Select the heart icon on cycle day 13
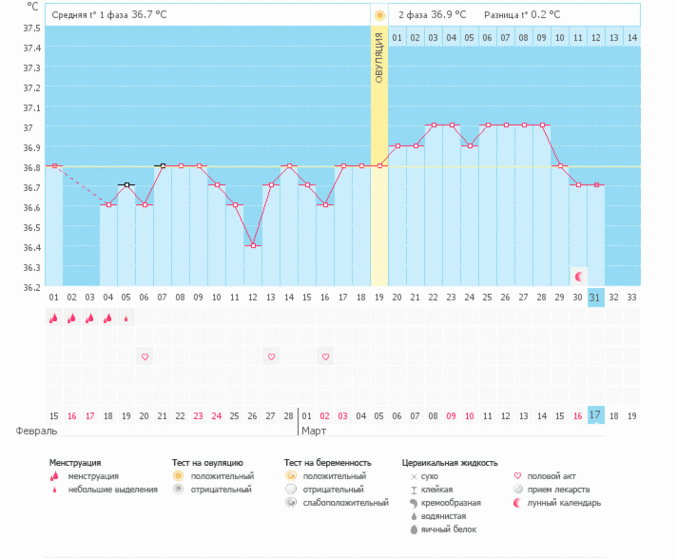The height and width of the screenshot is (558, 677). tap(271, 356)
